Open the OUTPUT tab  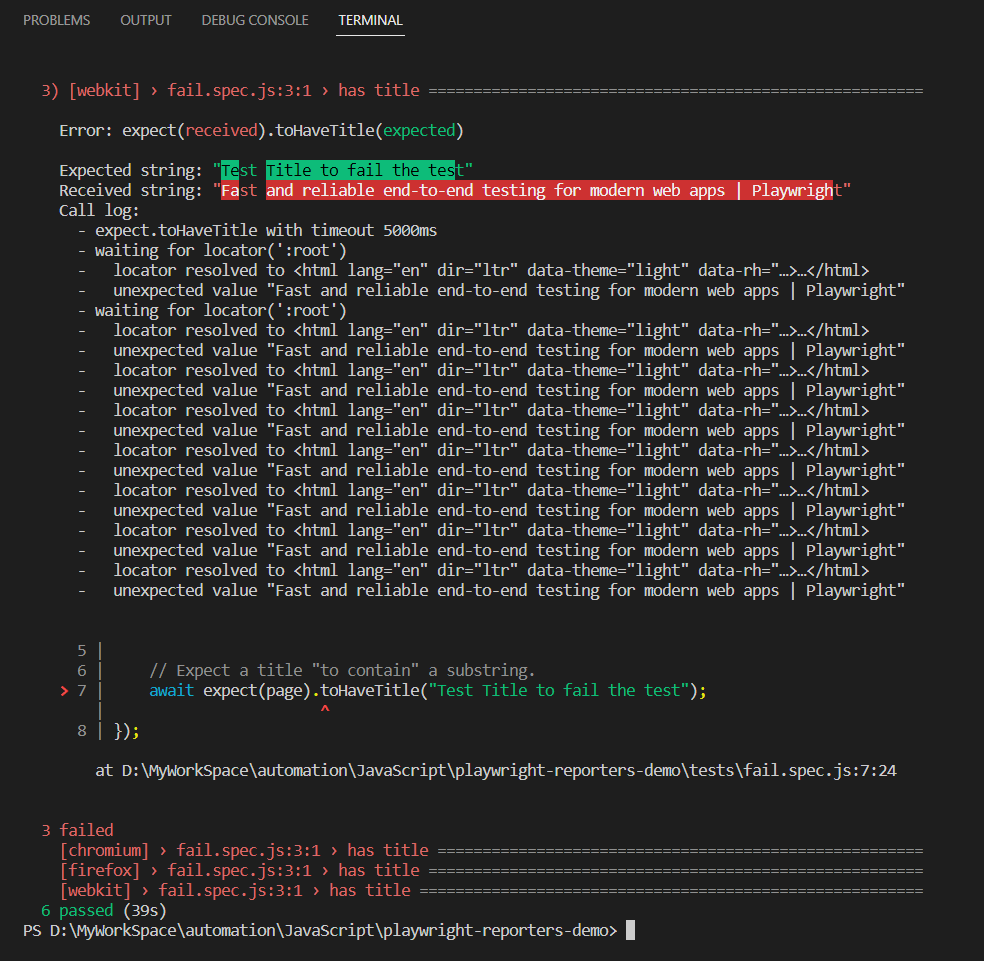[x=145, y=19]
